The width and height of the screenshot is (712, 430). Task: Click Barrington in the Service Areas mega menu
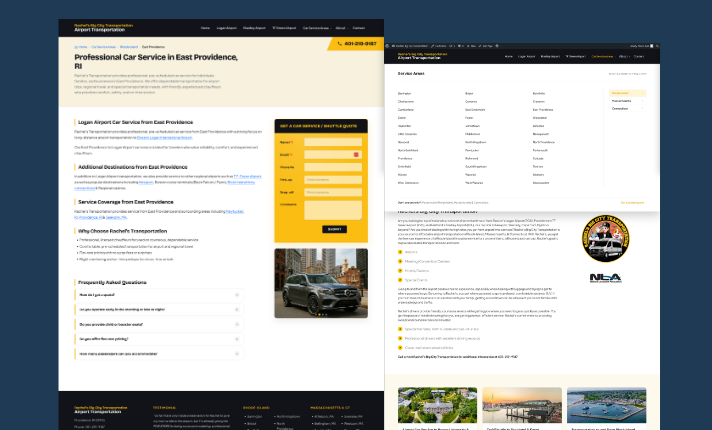pos(405,94)
